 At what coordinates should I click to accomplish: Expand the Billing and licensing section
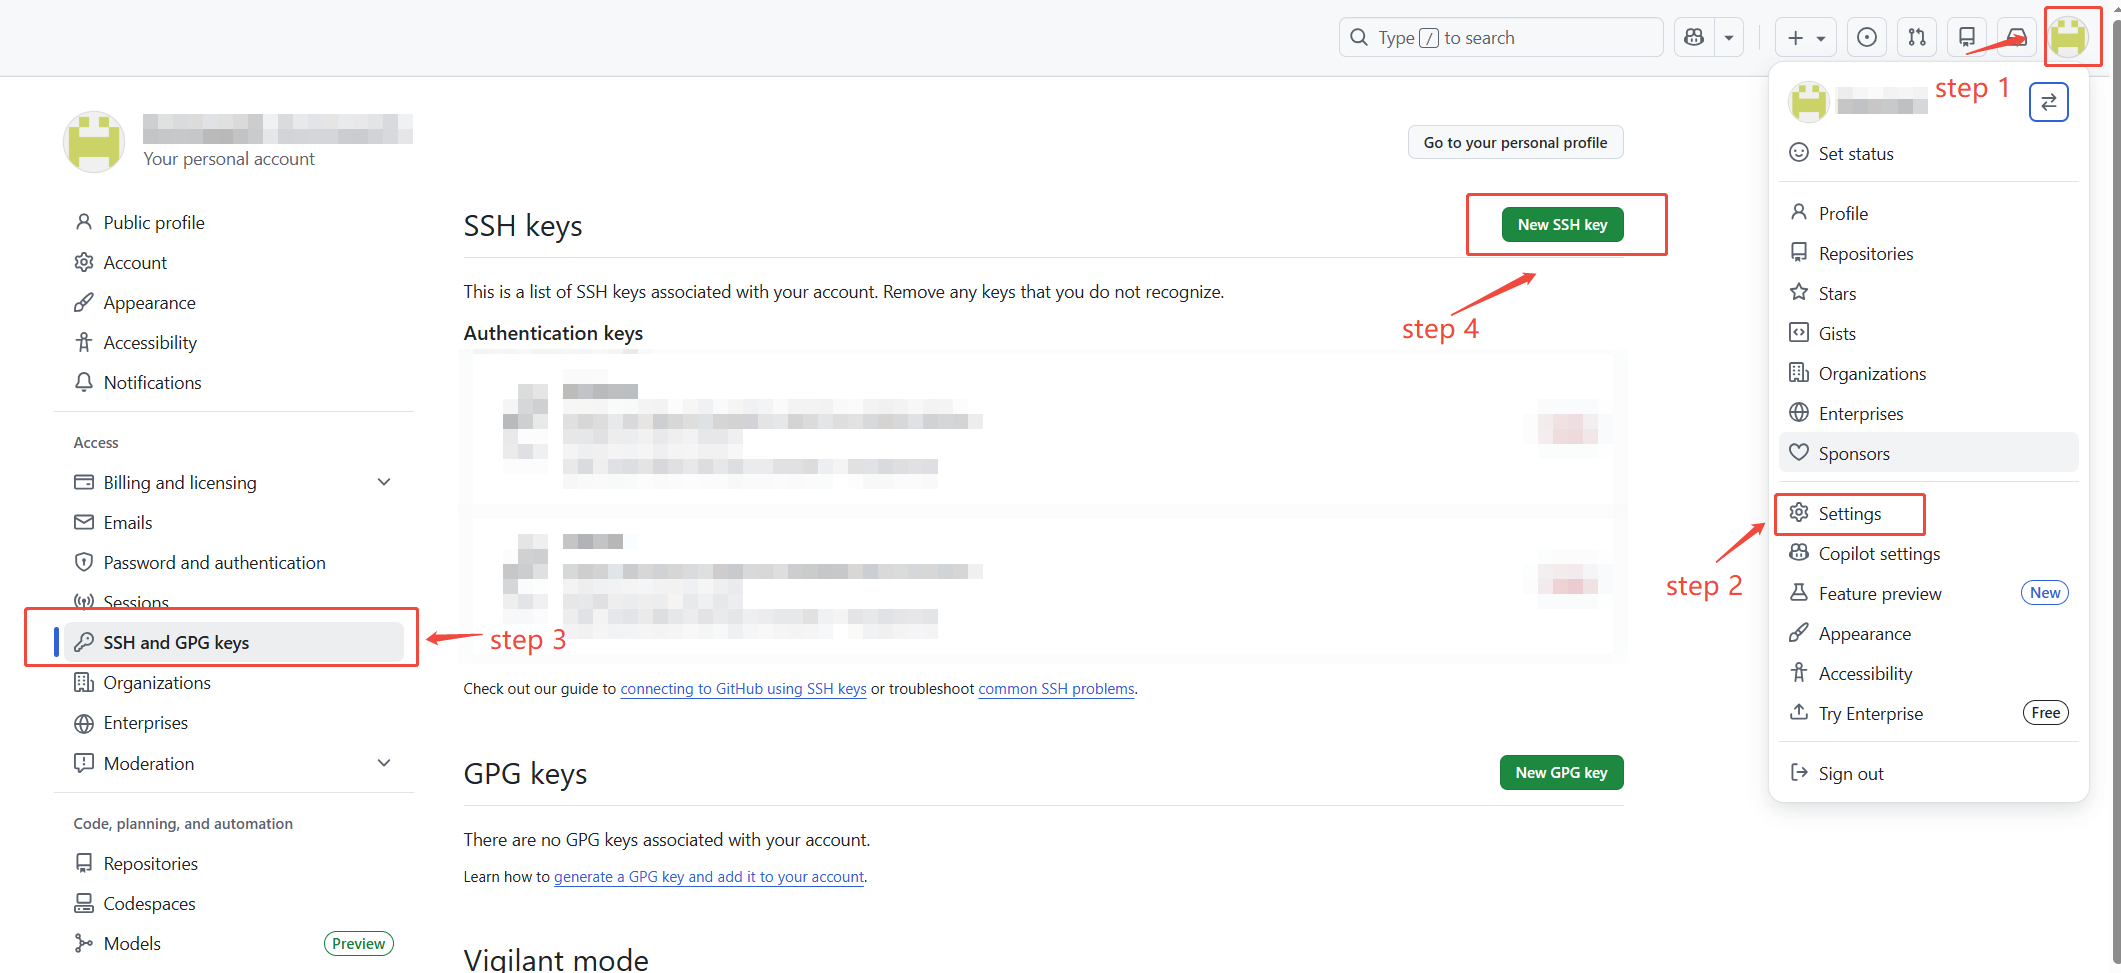tap(384, 482)
